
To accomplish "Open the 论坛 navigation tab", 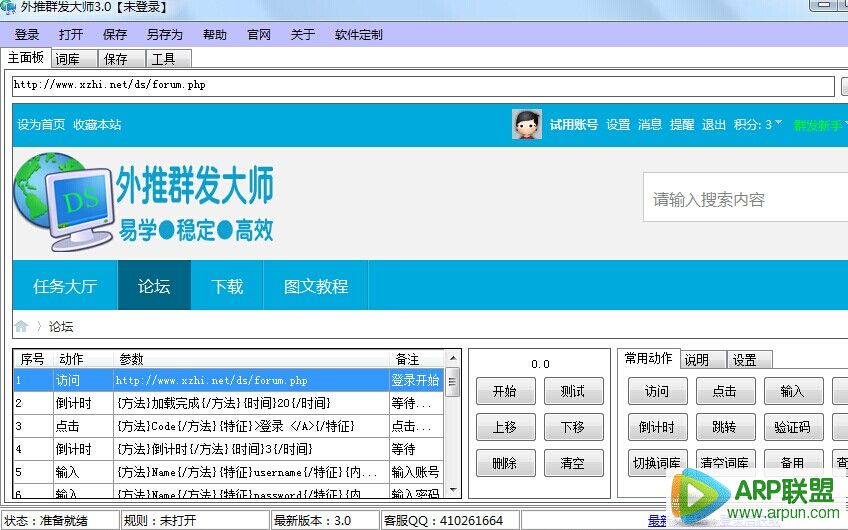I will point(154,286).
